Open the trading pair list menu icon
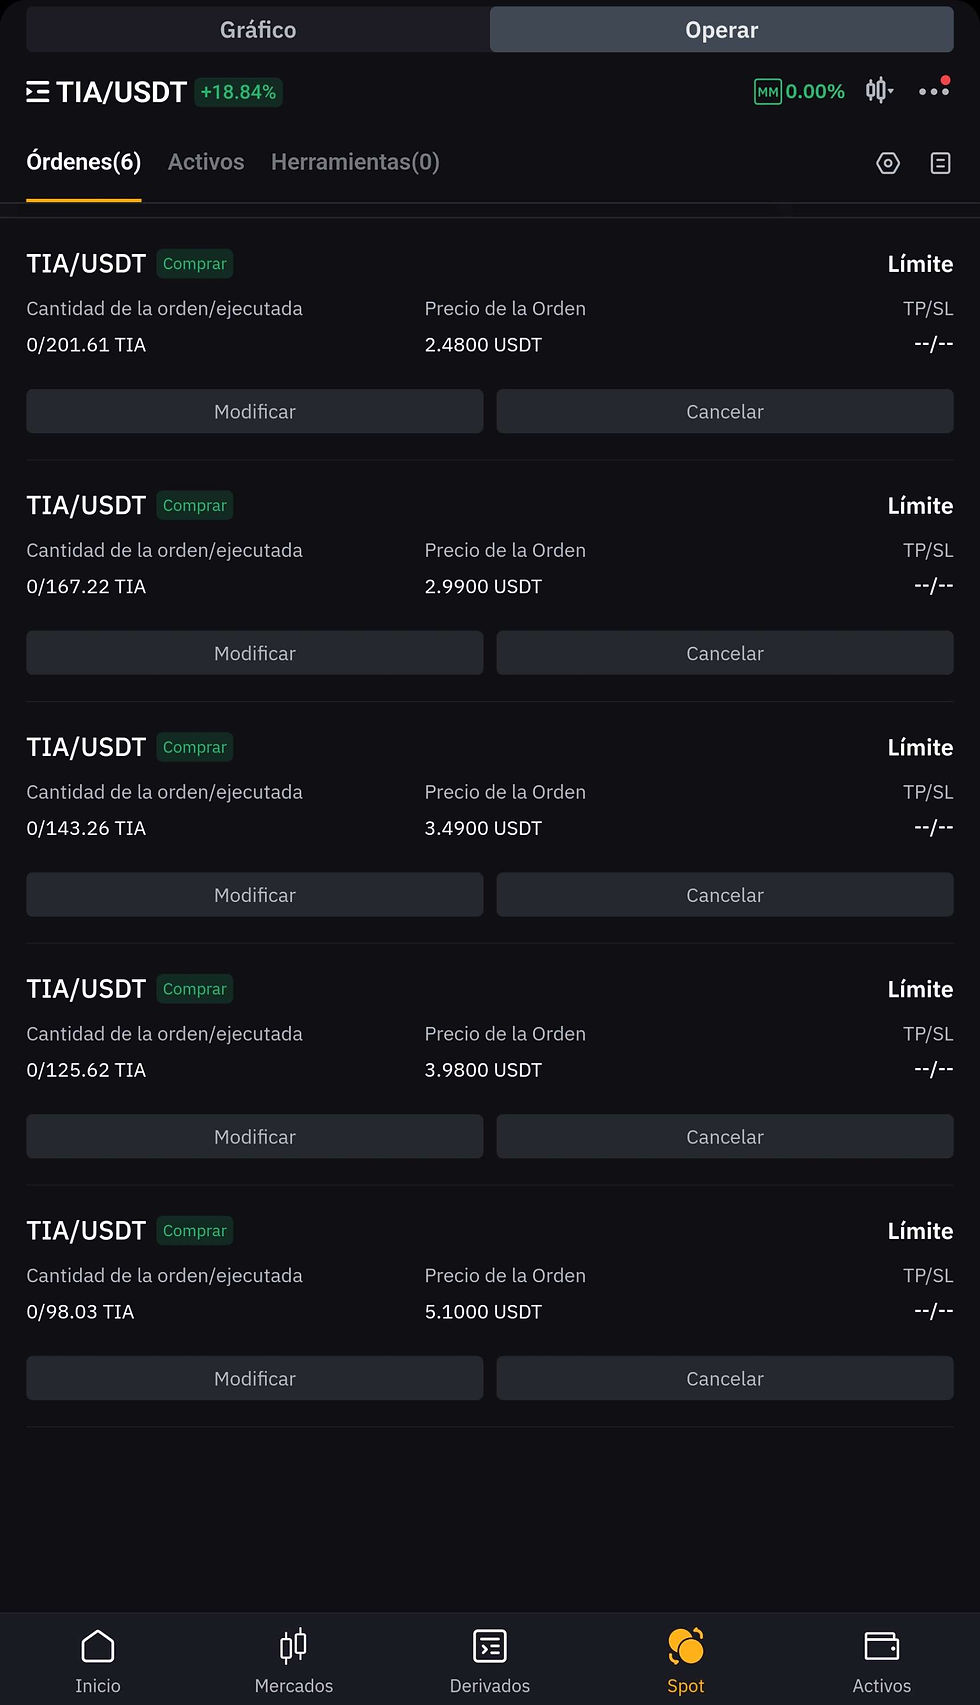Screen dimensions: 980x1705 click(x=38, y=92)
